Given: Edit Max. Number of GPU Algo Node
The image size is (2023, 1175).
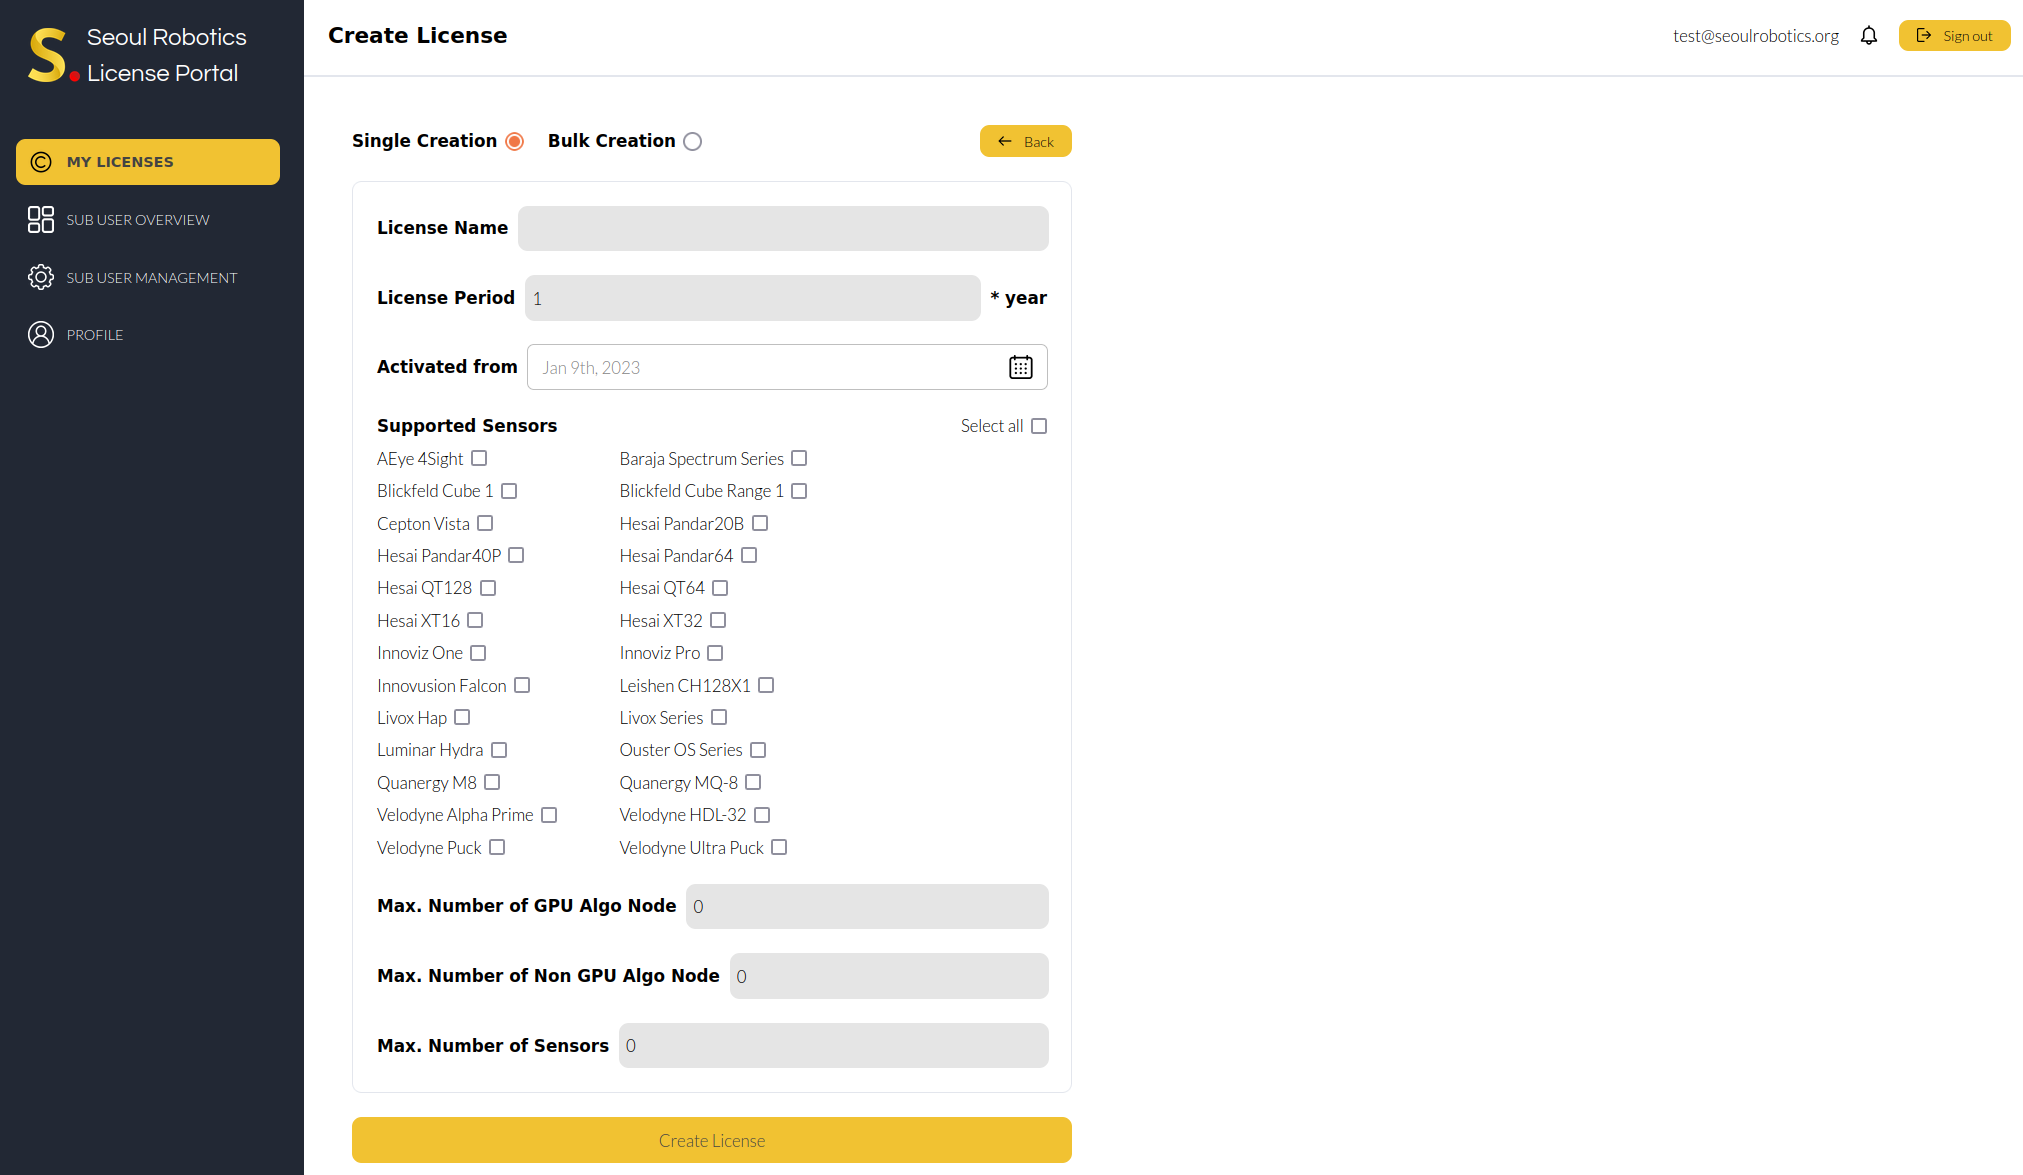Looking at the screenshot, I should click(x=867, y=906).
